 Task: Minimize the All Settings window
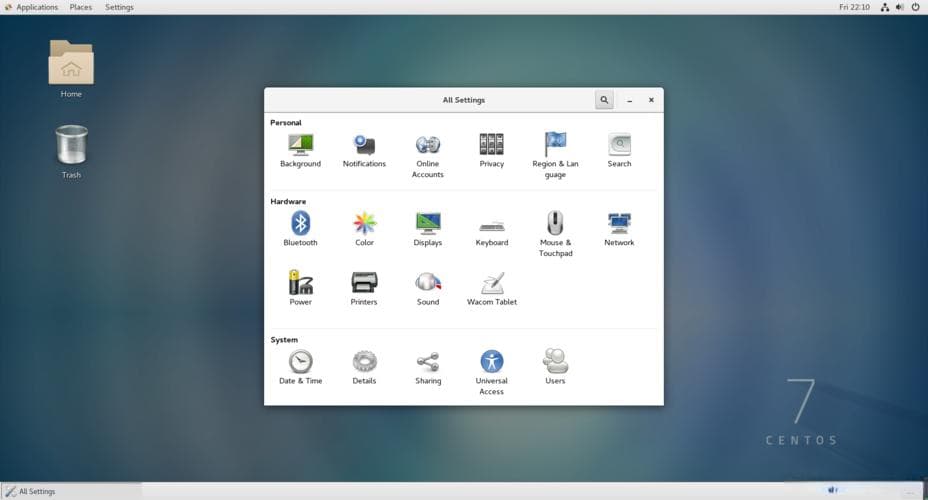(630, 100)
